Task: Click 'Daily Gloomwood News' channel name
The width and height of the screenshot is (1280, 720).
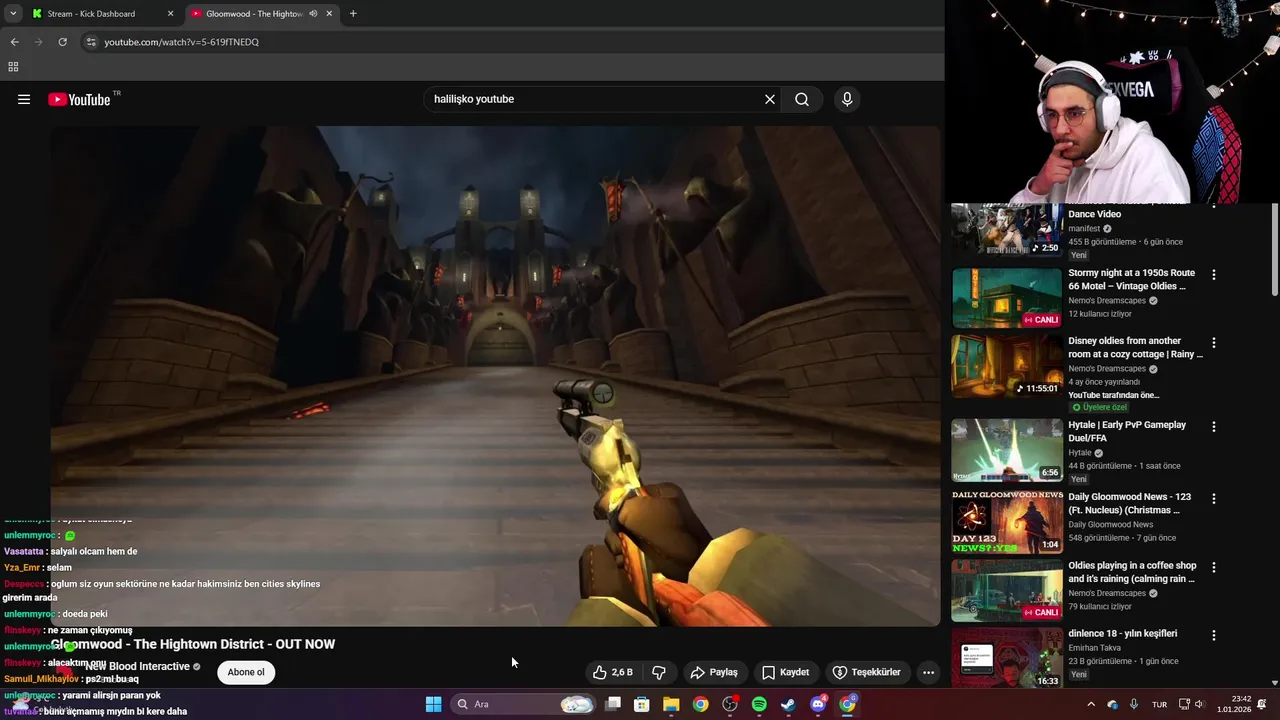Action: (x=1110, y=525)
